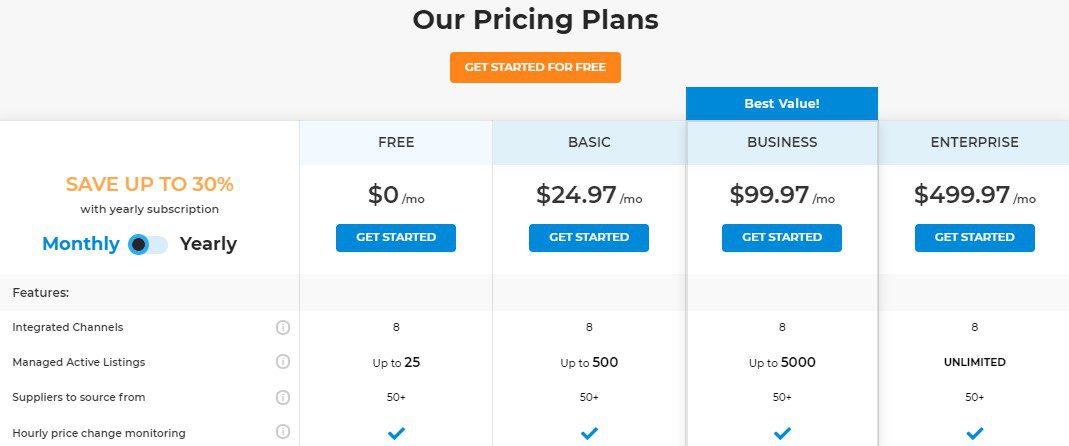Open info icon for Integrated Channels
Screen dimensions: 1069x446
pos(283,327)
